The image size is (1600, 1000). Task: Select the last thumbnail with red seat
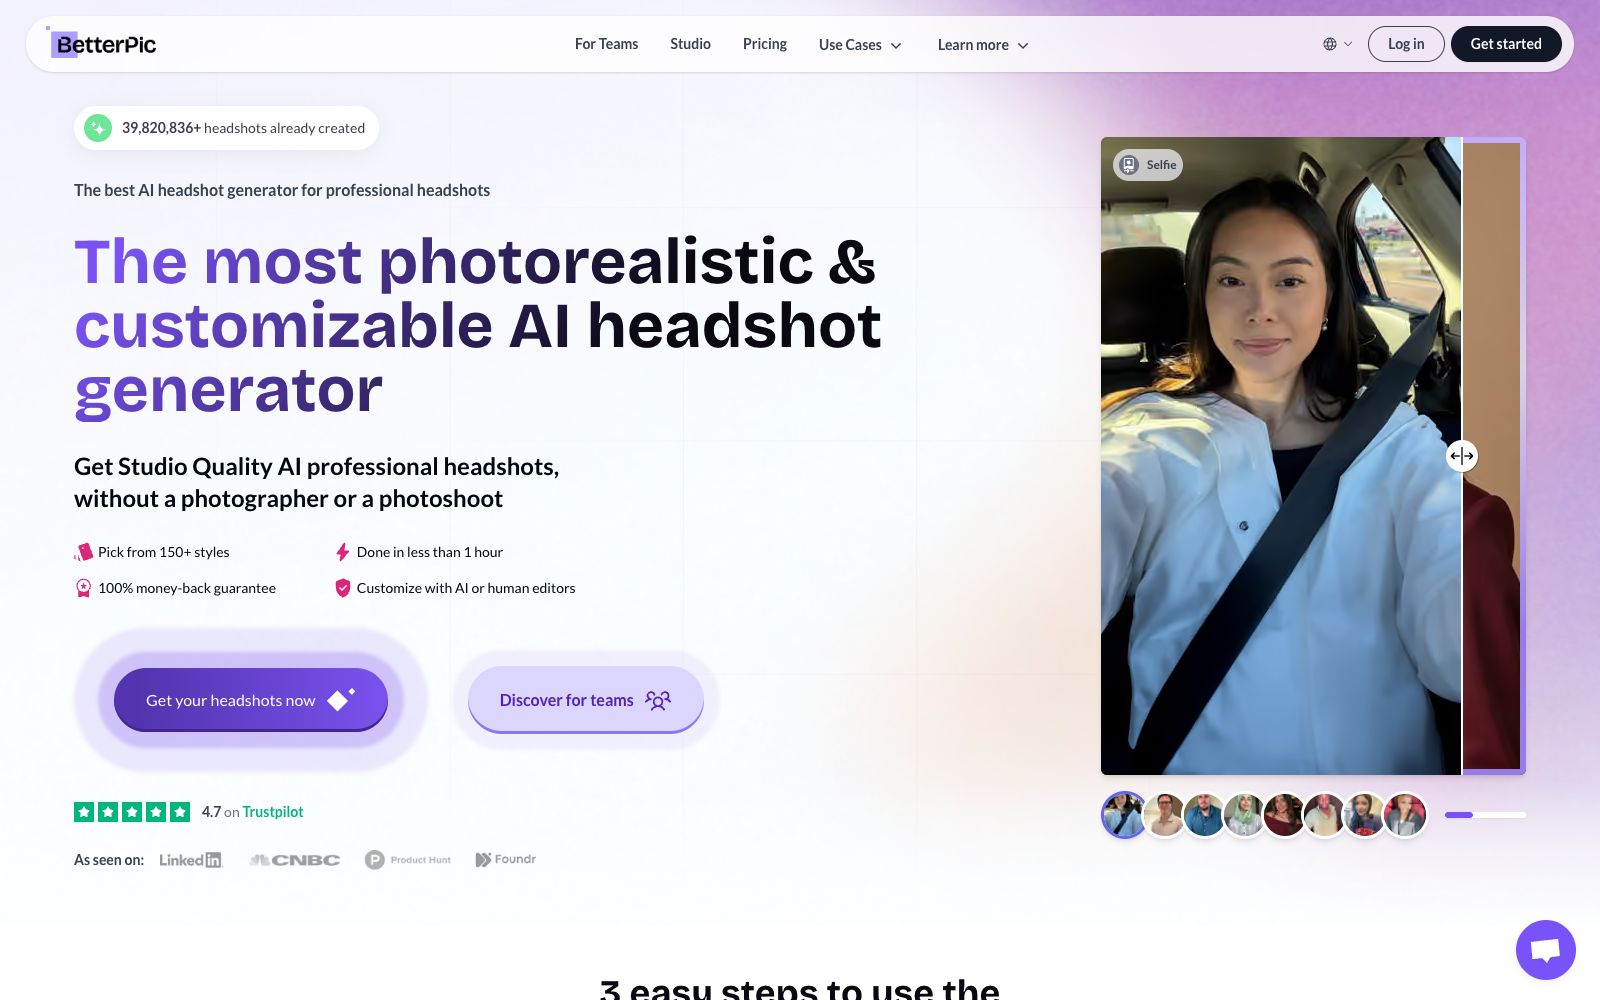1405,815
